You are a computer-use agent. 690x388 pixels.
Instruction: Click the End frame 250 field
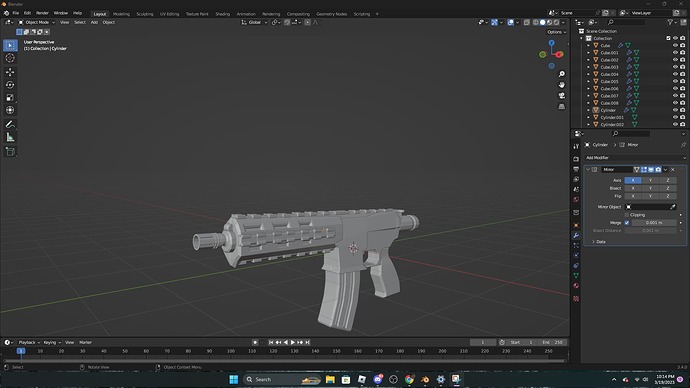553,342
